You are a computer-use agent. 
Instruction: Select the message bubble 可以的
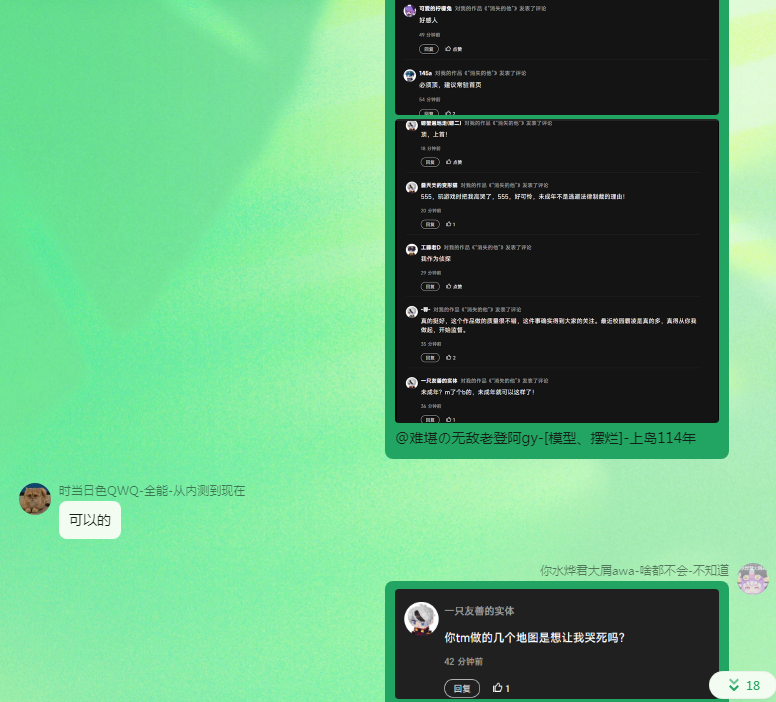click(90, 520)
